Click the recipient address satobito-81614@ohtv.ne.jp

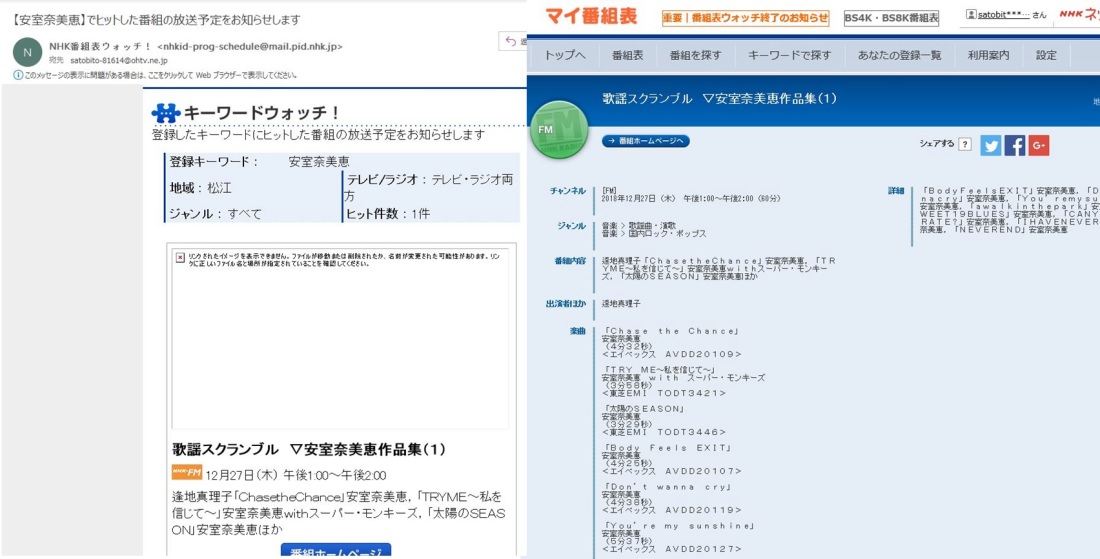(x=119, y=61)
